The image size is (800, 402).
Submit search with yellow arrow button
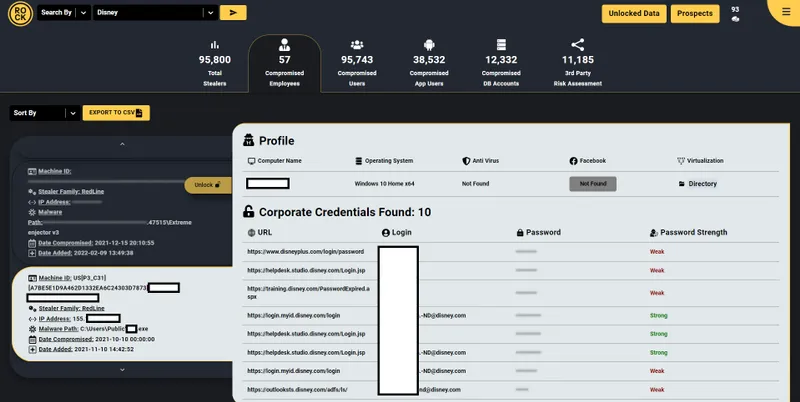pos(233,13)
